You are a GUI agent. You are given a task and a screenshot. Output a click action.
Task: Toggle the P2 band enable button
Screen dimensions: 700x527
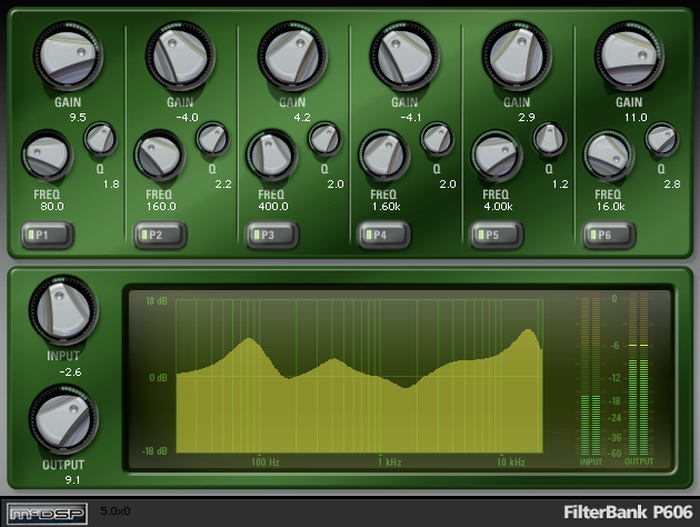point(160,235)
